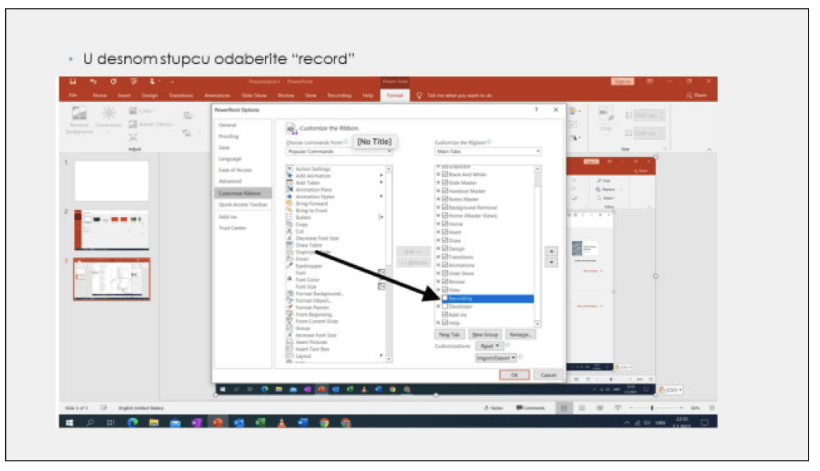Select Quick Access Toolbar in options sidebar

[x=243, y=204]
